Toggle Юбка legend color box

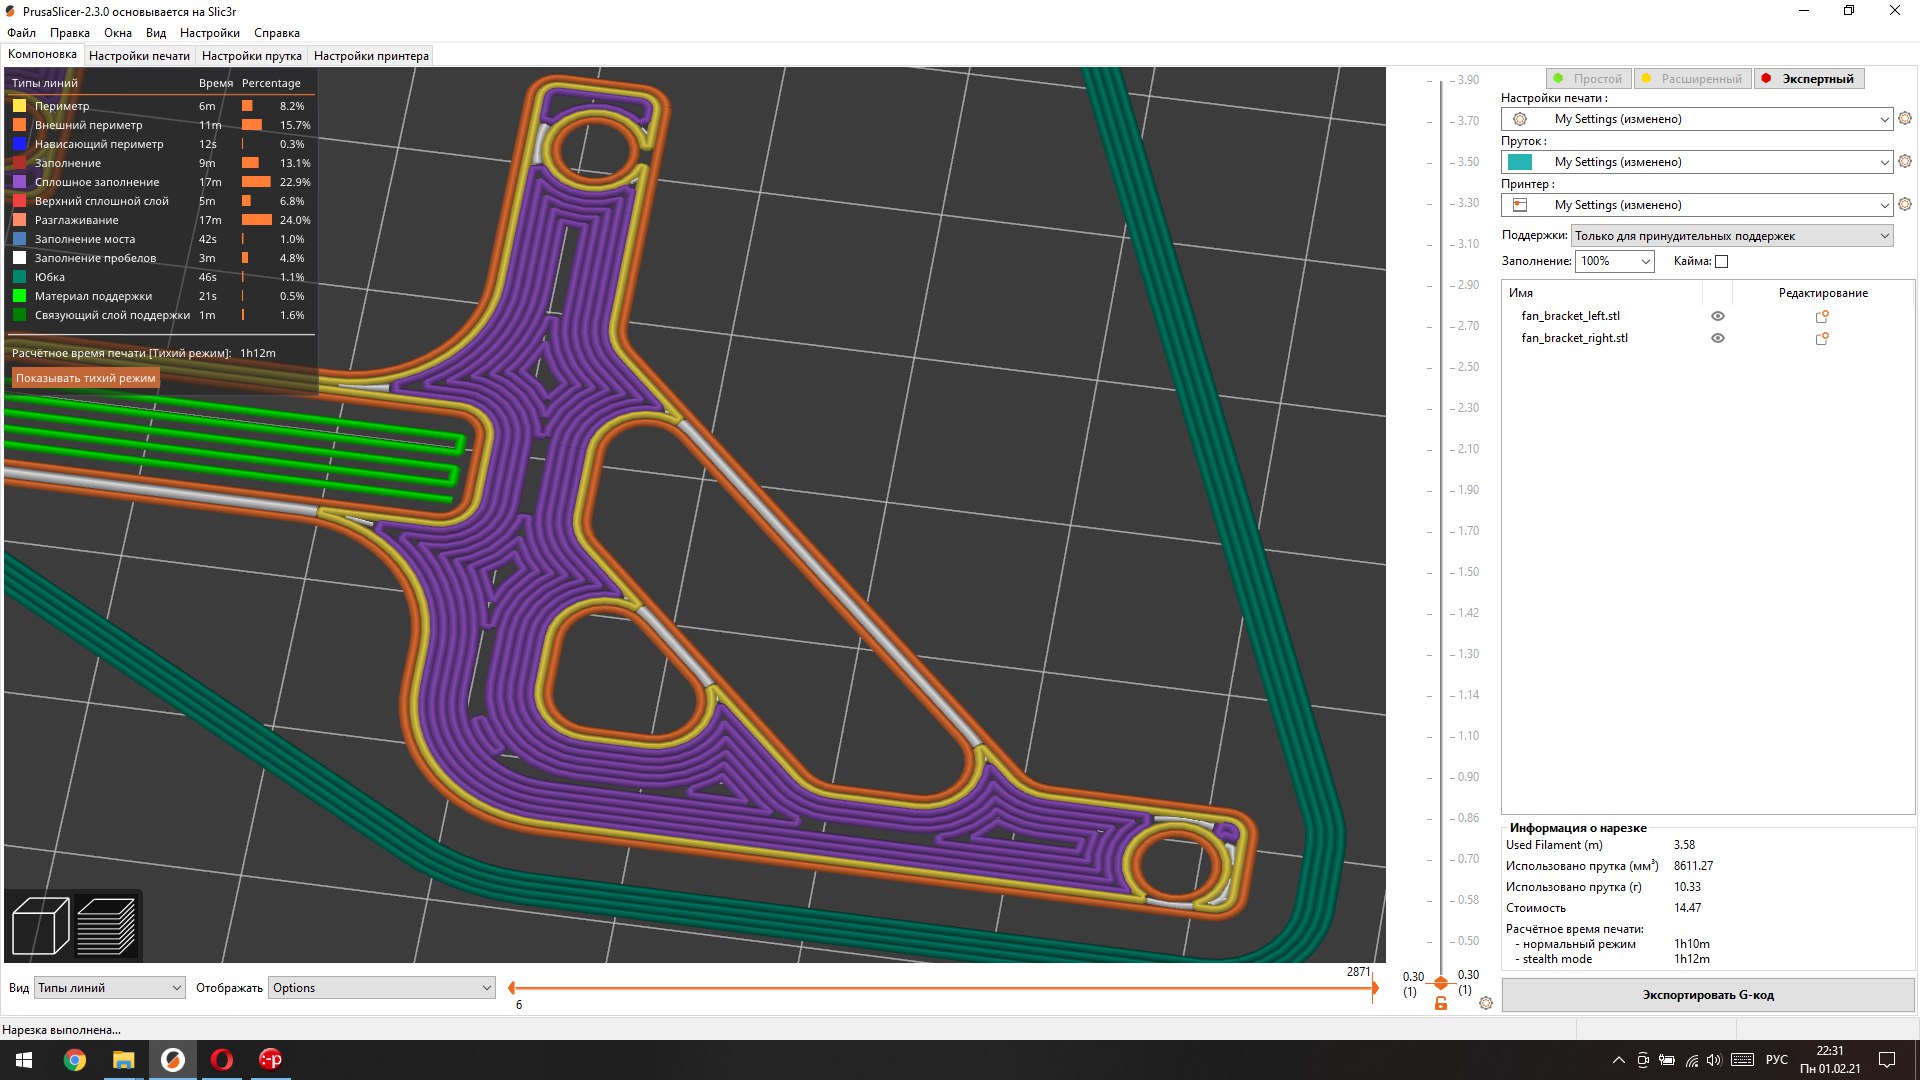tap(19, 277)
